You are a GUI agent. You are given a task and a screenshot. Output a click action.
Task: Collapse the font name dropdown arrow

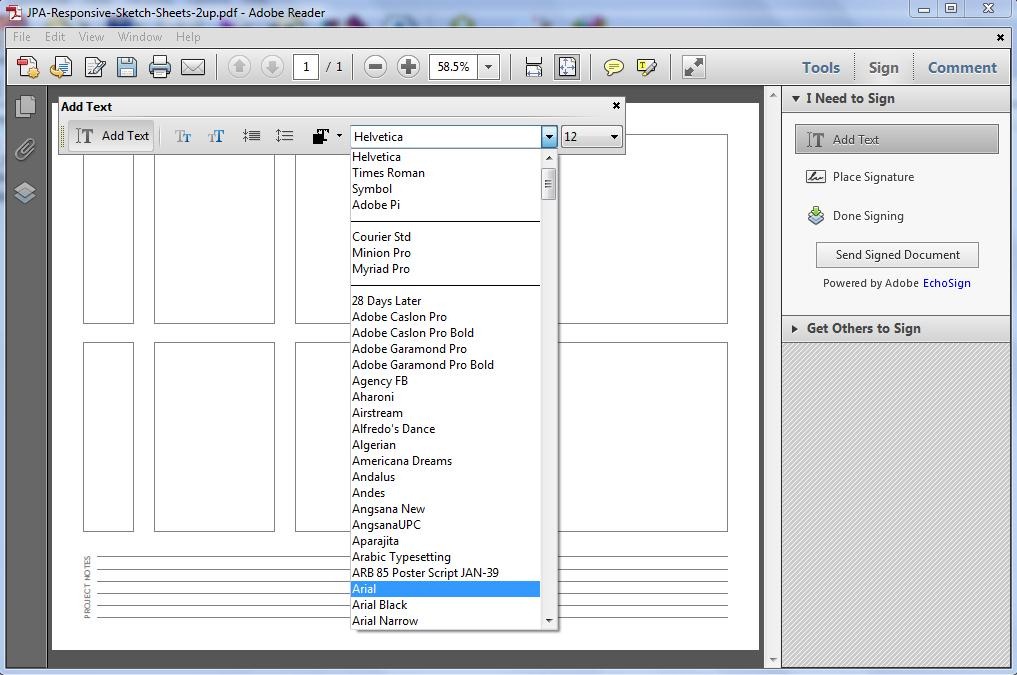pos(549,137)
